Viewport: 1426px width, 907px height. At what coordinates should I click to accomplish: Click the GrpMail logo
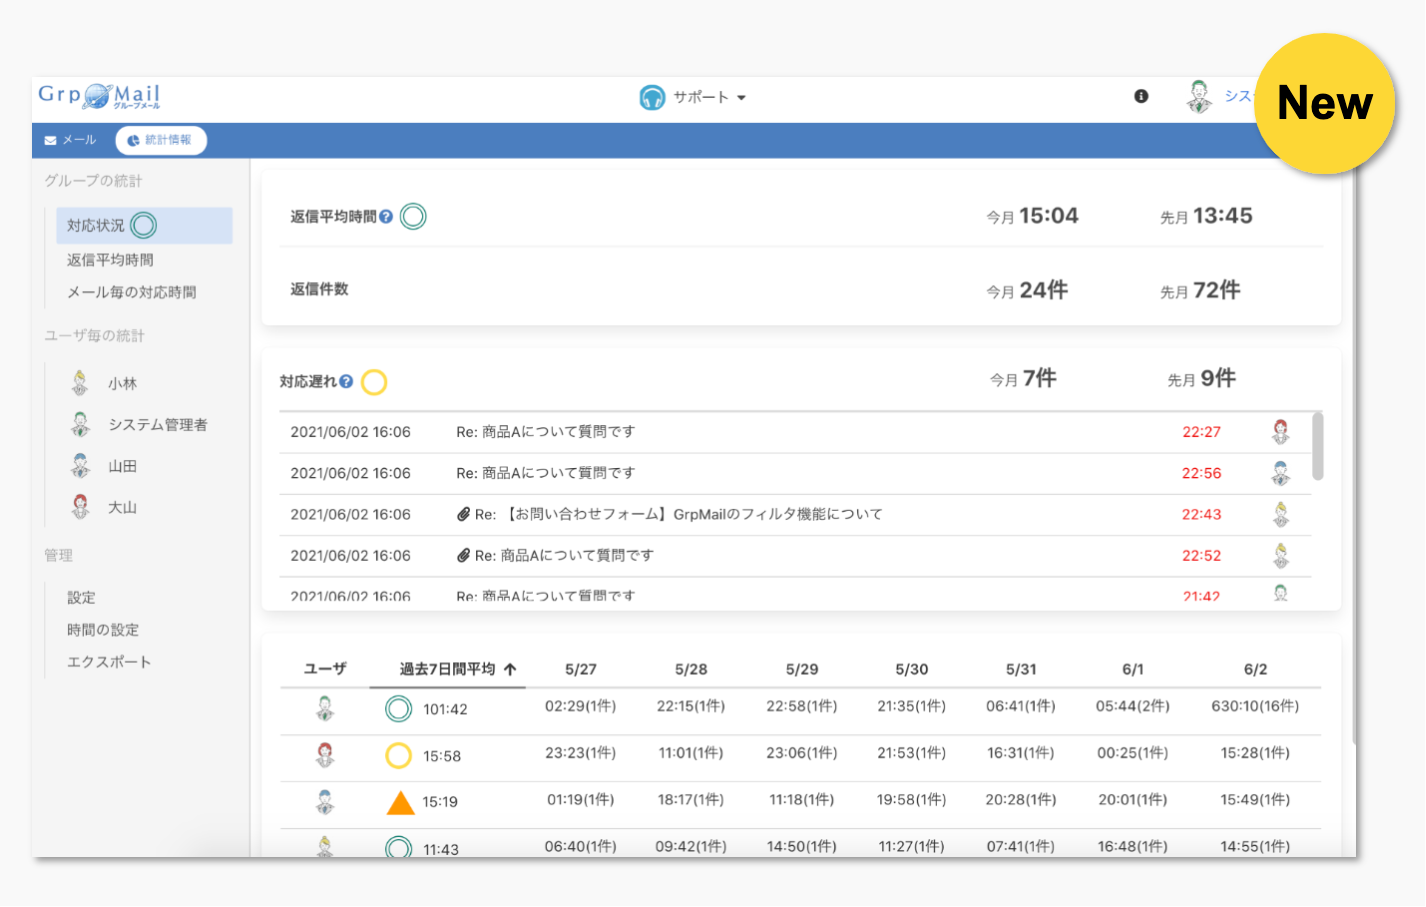pos(99,96)
